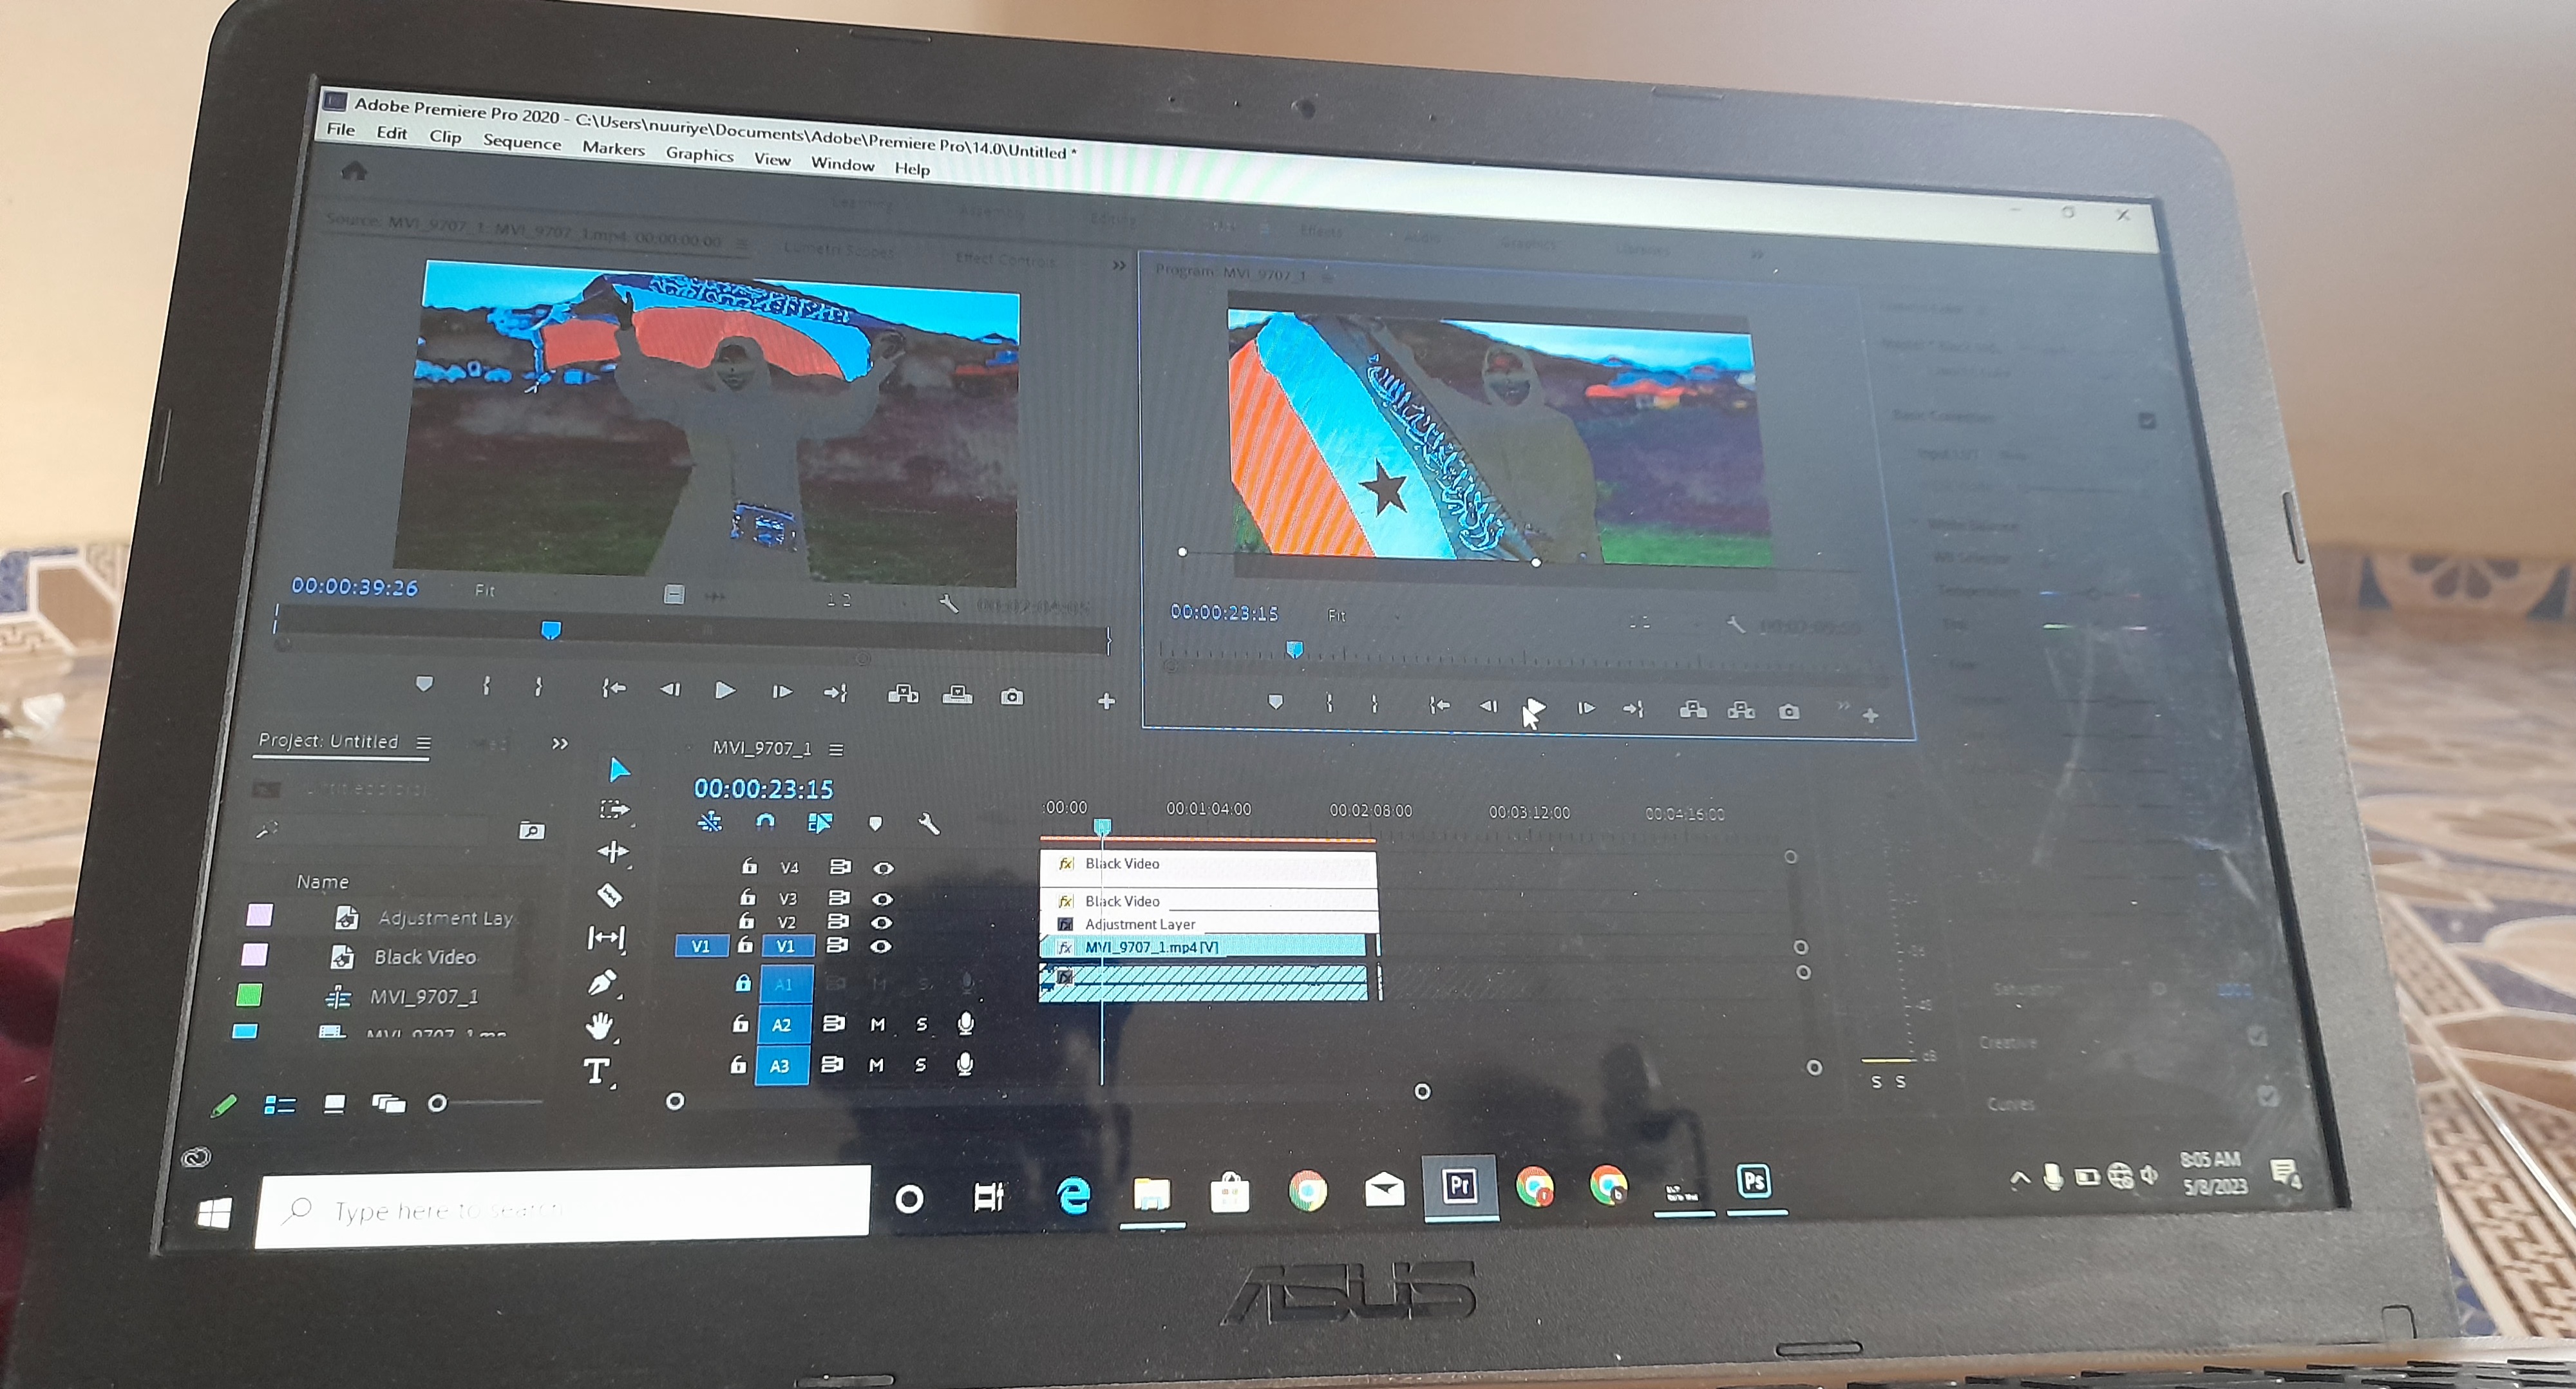Open Program monitor Fit zoom dropdown
2576x1389 pixels.
1337,615
